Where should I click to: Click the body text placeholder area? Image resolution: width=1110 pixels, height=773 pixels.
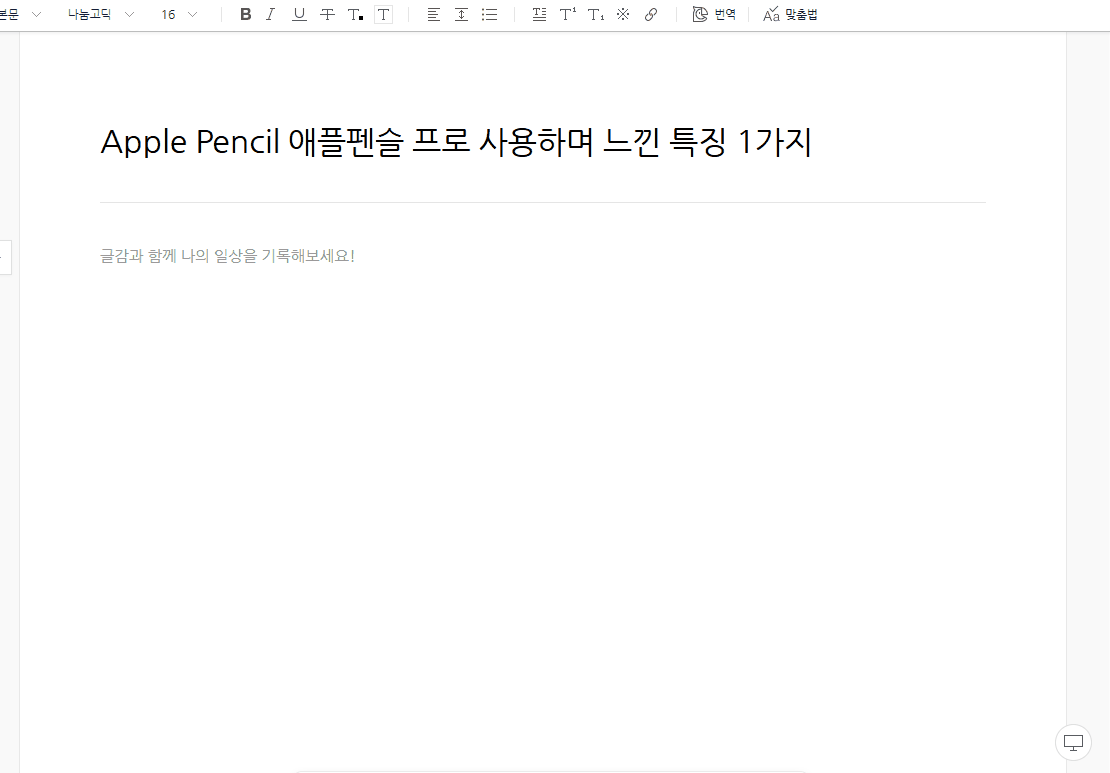(227, 256)
